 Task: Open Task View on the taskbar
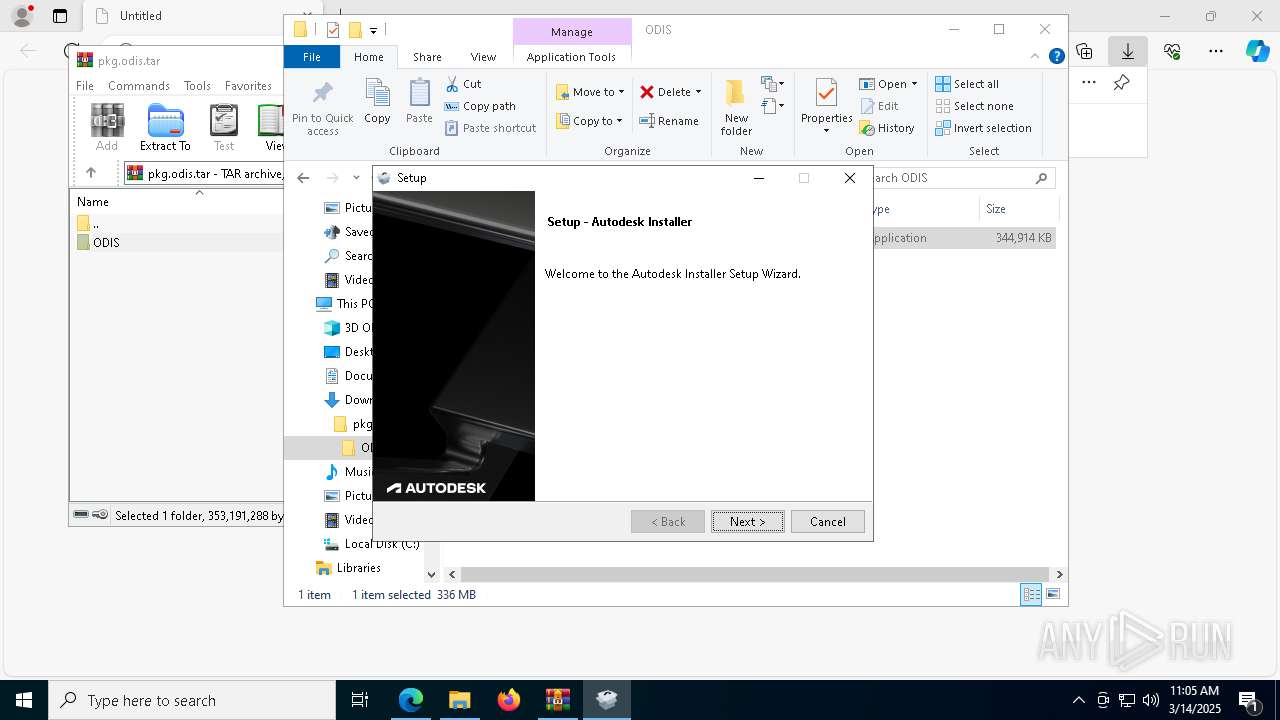pos(360,700)
